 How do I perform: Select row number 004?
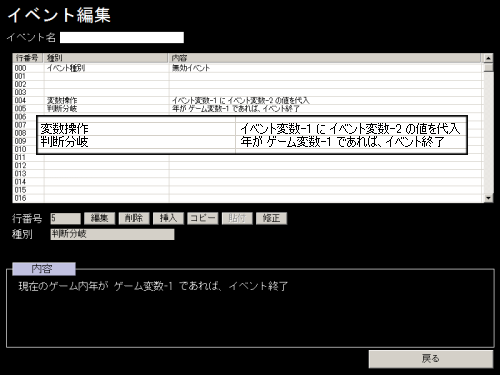(20, 100)
